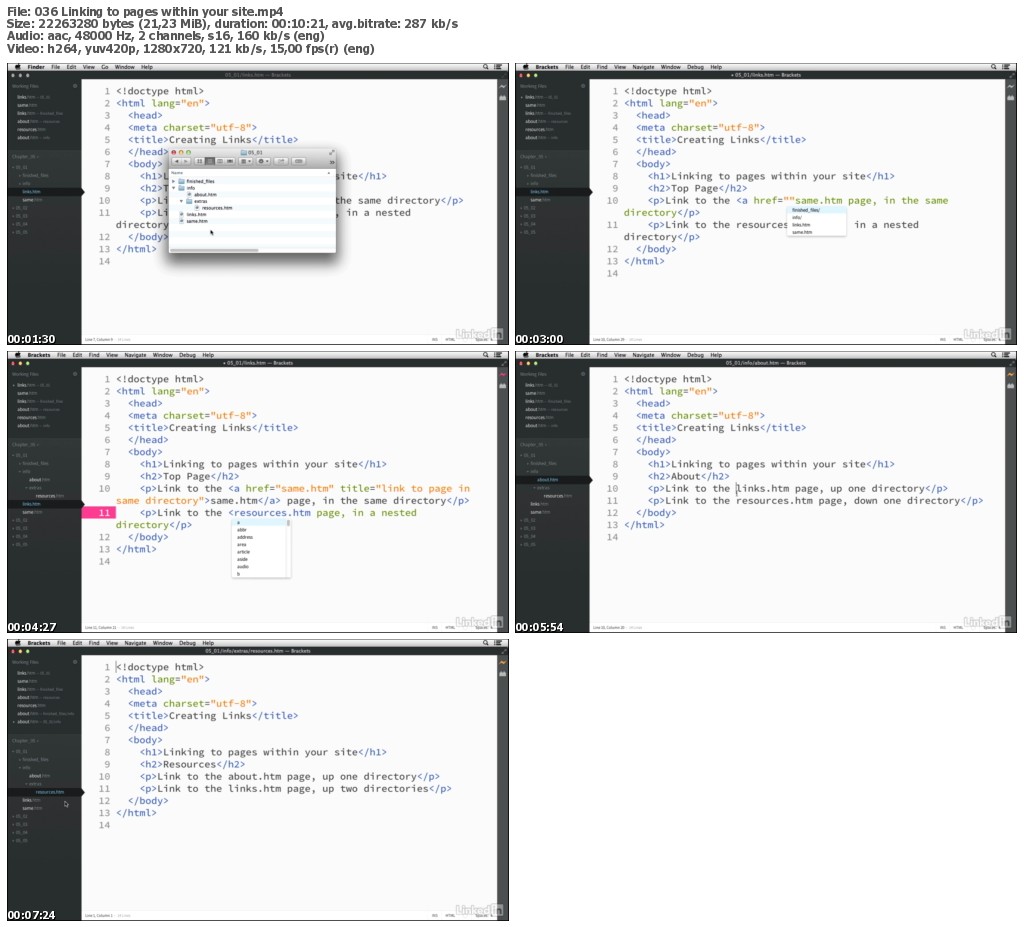The height and width of the screenshot is (927, 1024).
Task: Click Extension Manager icon in 00:07:24 frame
Action: click(x=502, y=674)
